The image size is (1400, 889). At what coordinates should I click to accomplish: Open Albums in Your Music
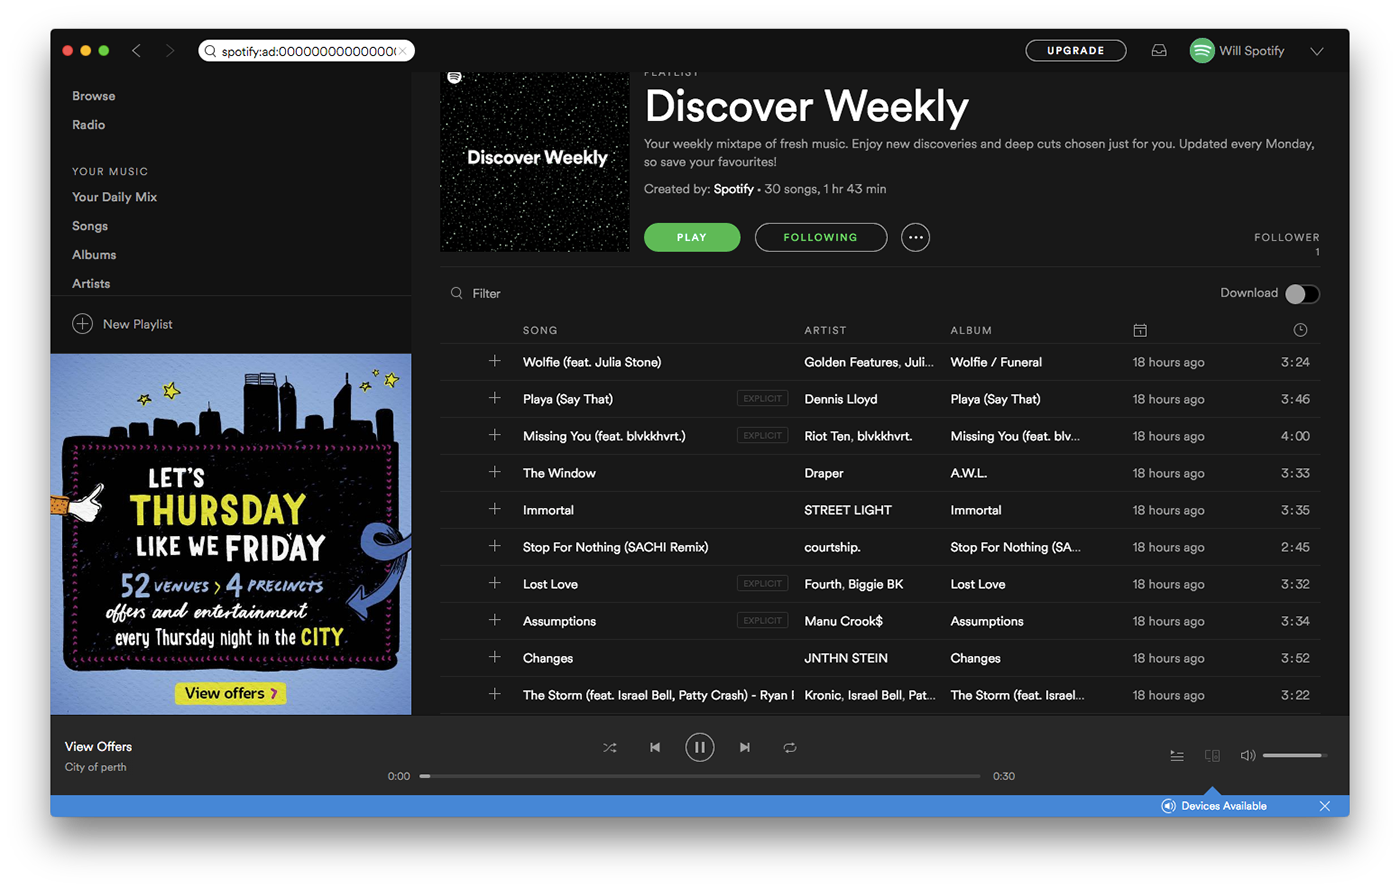[x=94, y=255]
